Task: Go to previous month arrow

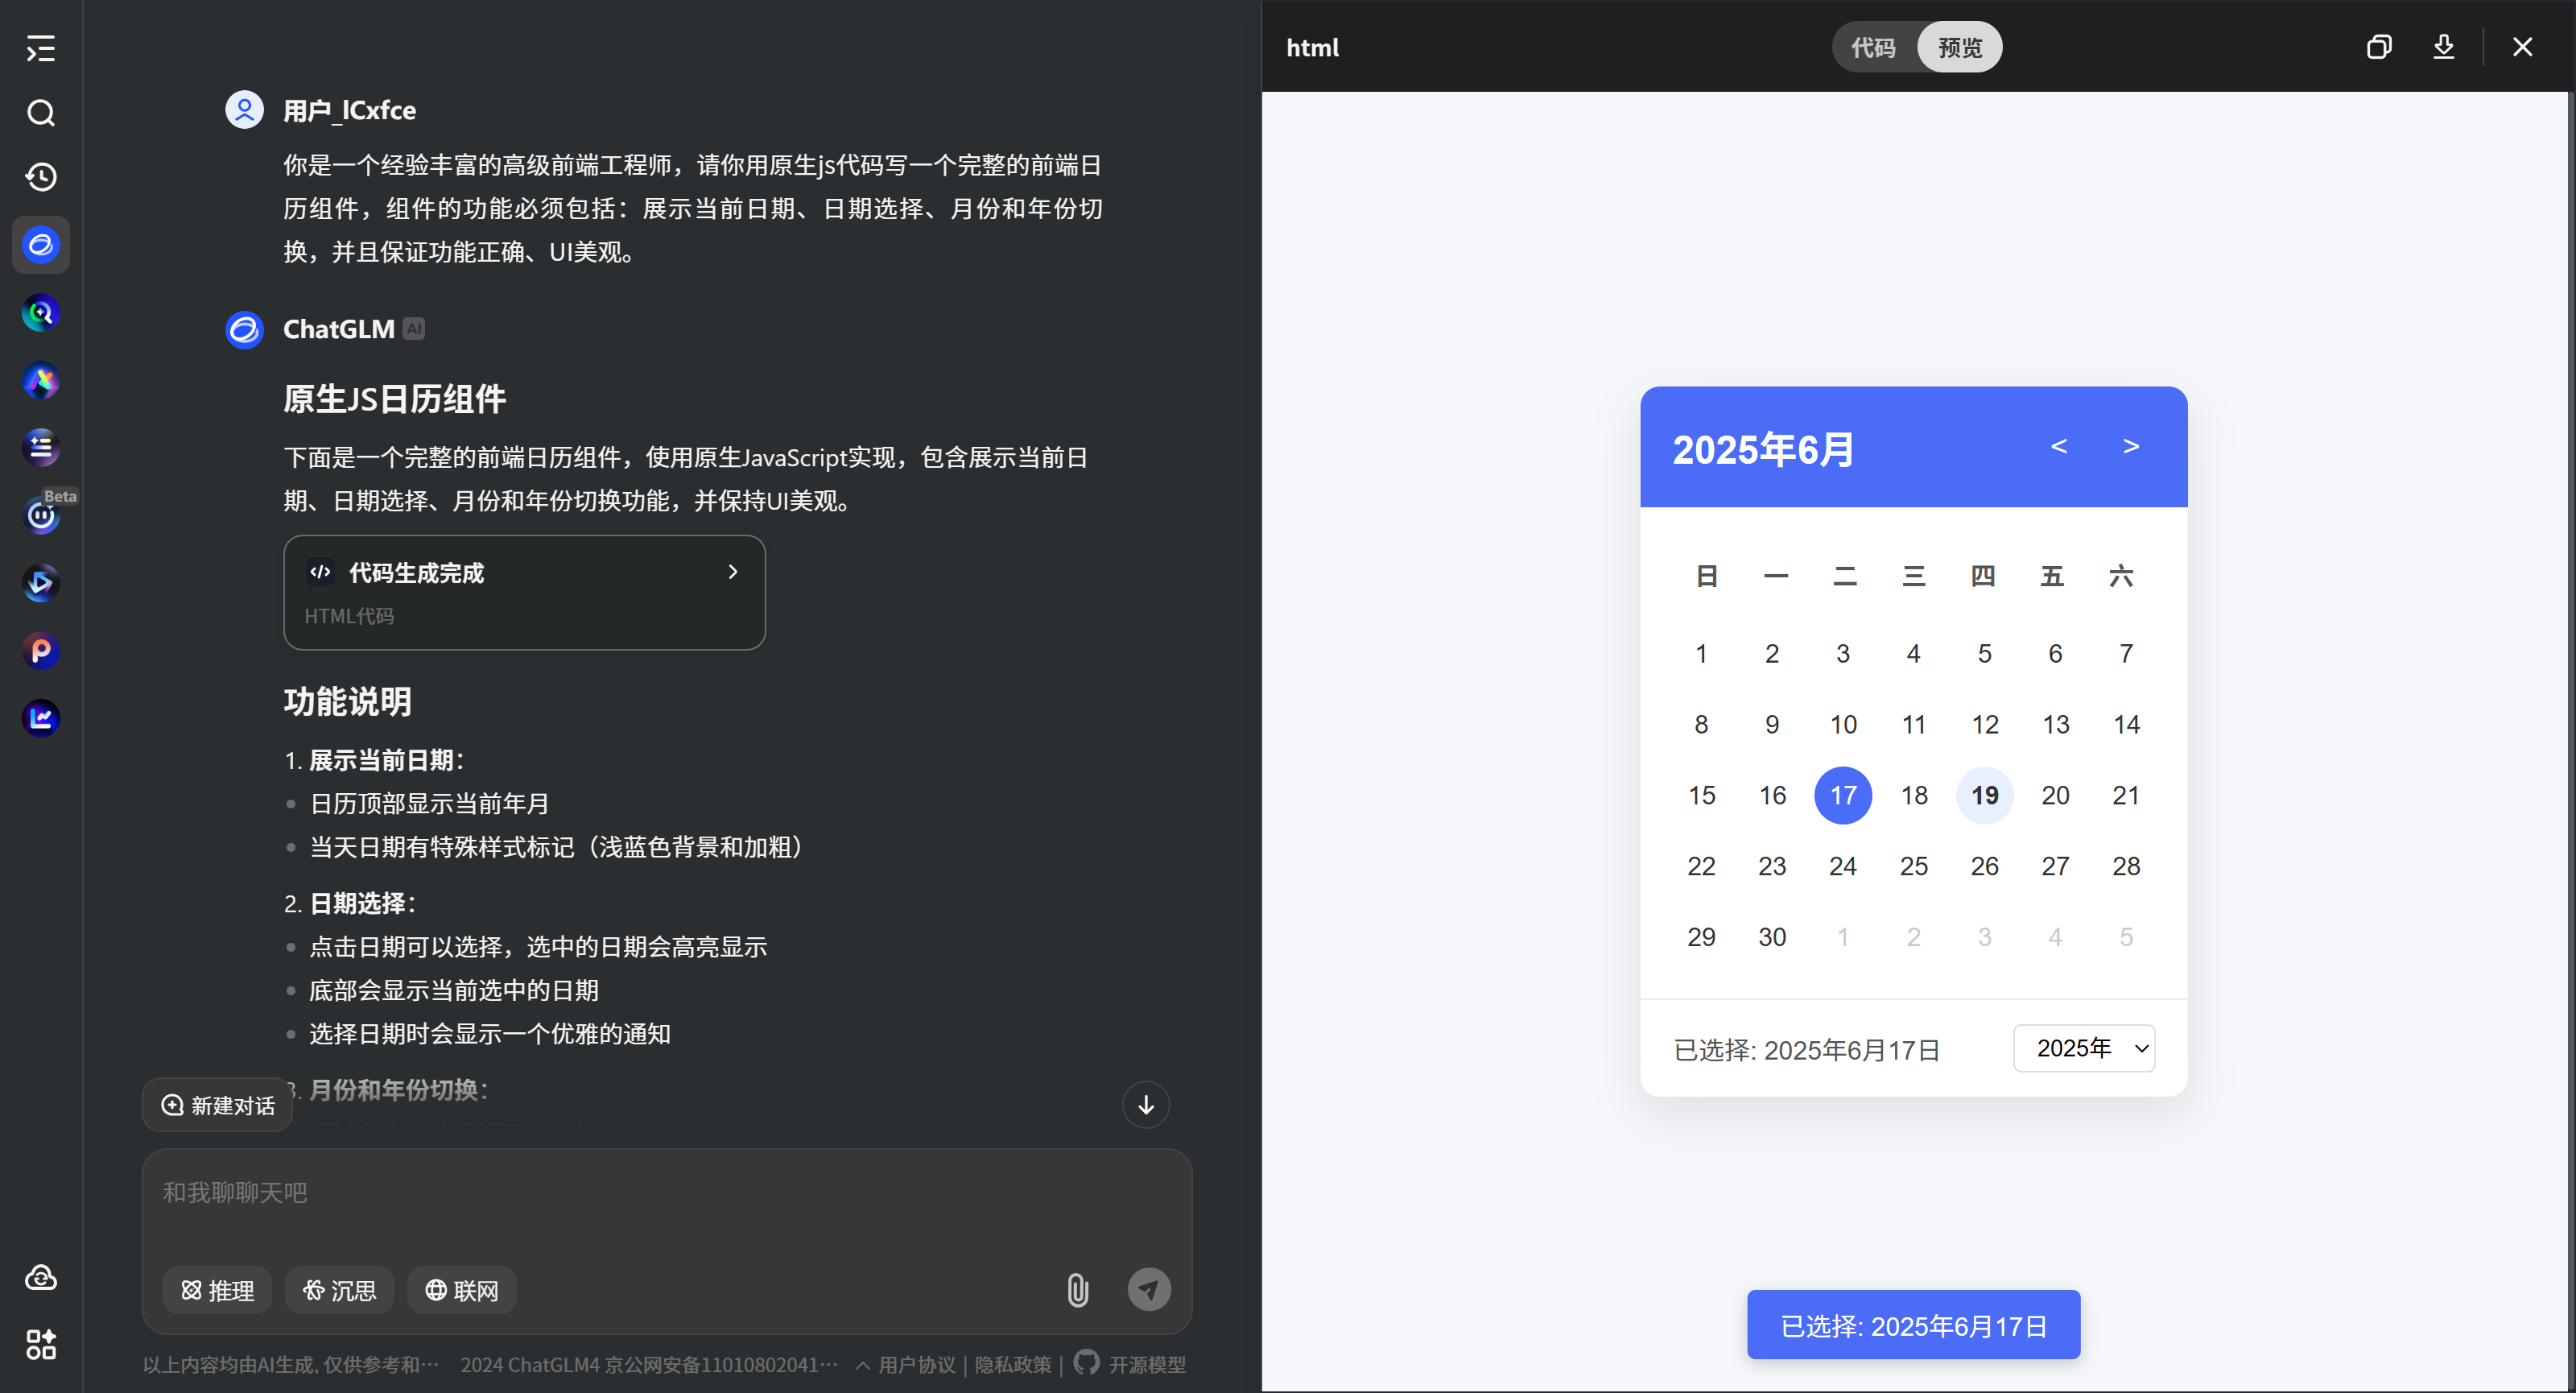Action: coord(2058,446)
